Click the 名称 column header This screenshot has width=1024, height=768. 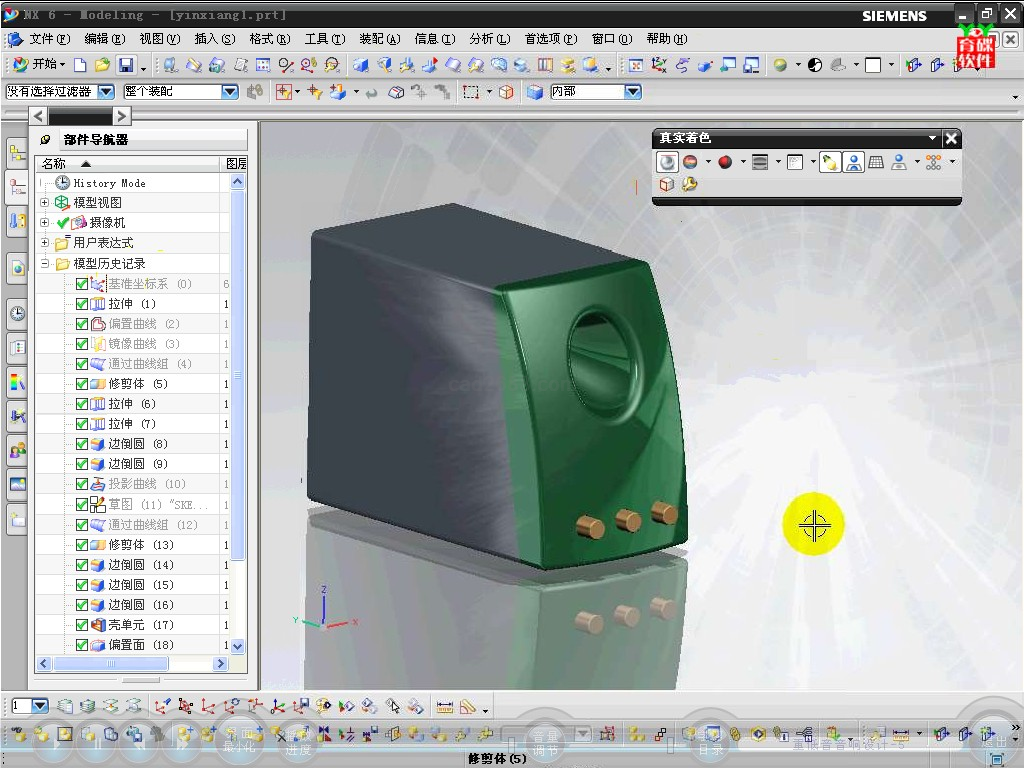[x=55, y=163]
